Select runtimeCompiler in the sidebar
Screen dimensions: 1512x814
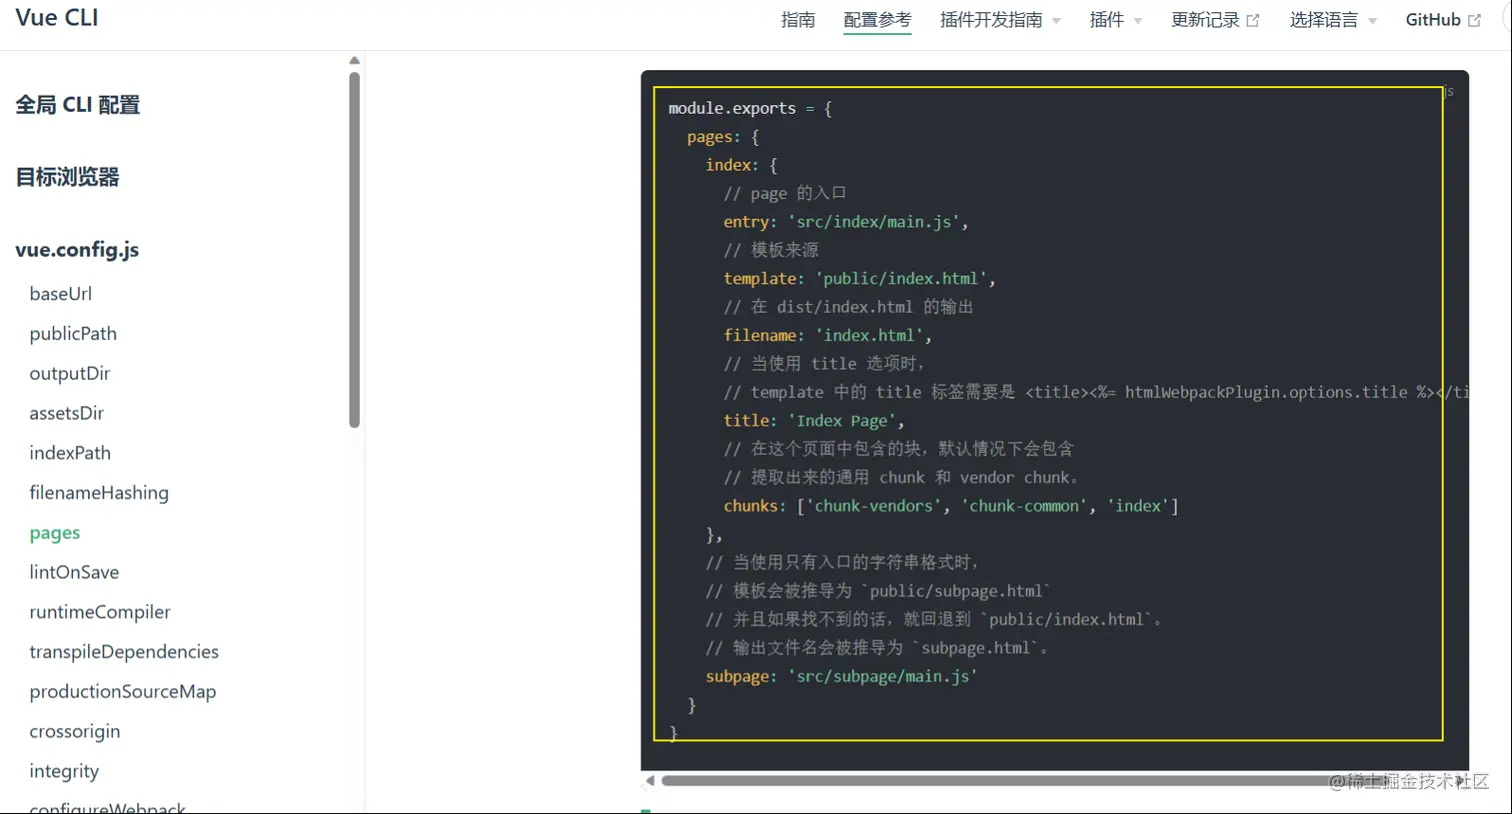pos(100,612)
